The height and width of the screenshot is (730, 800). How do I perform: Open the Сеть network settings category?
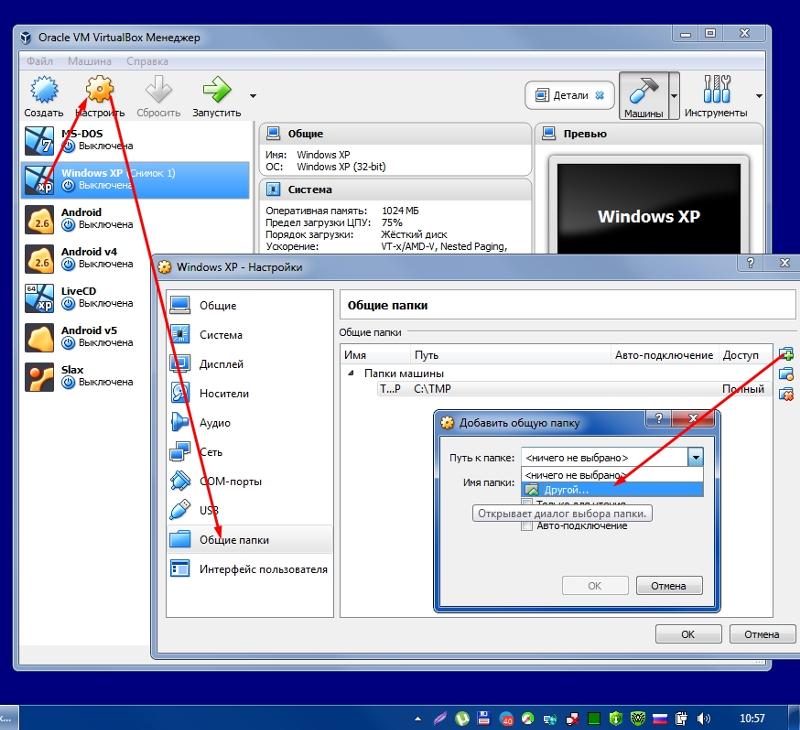[249, 452]
